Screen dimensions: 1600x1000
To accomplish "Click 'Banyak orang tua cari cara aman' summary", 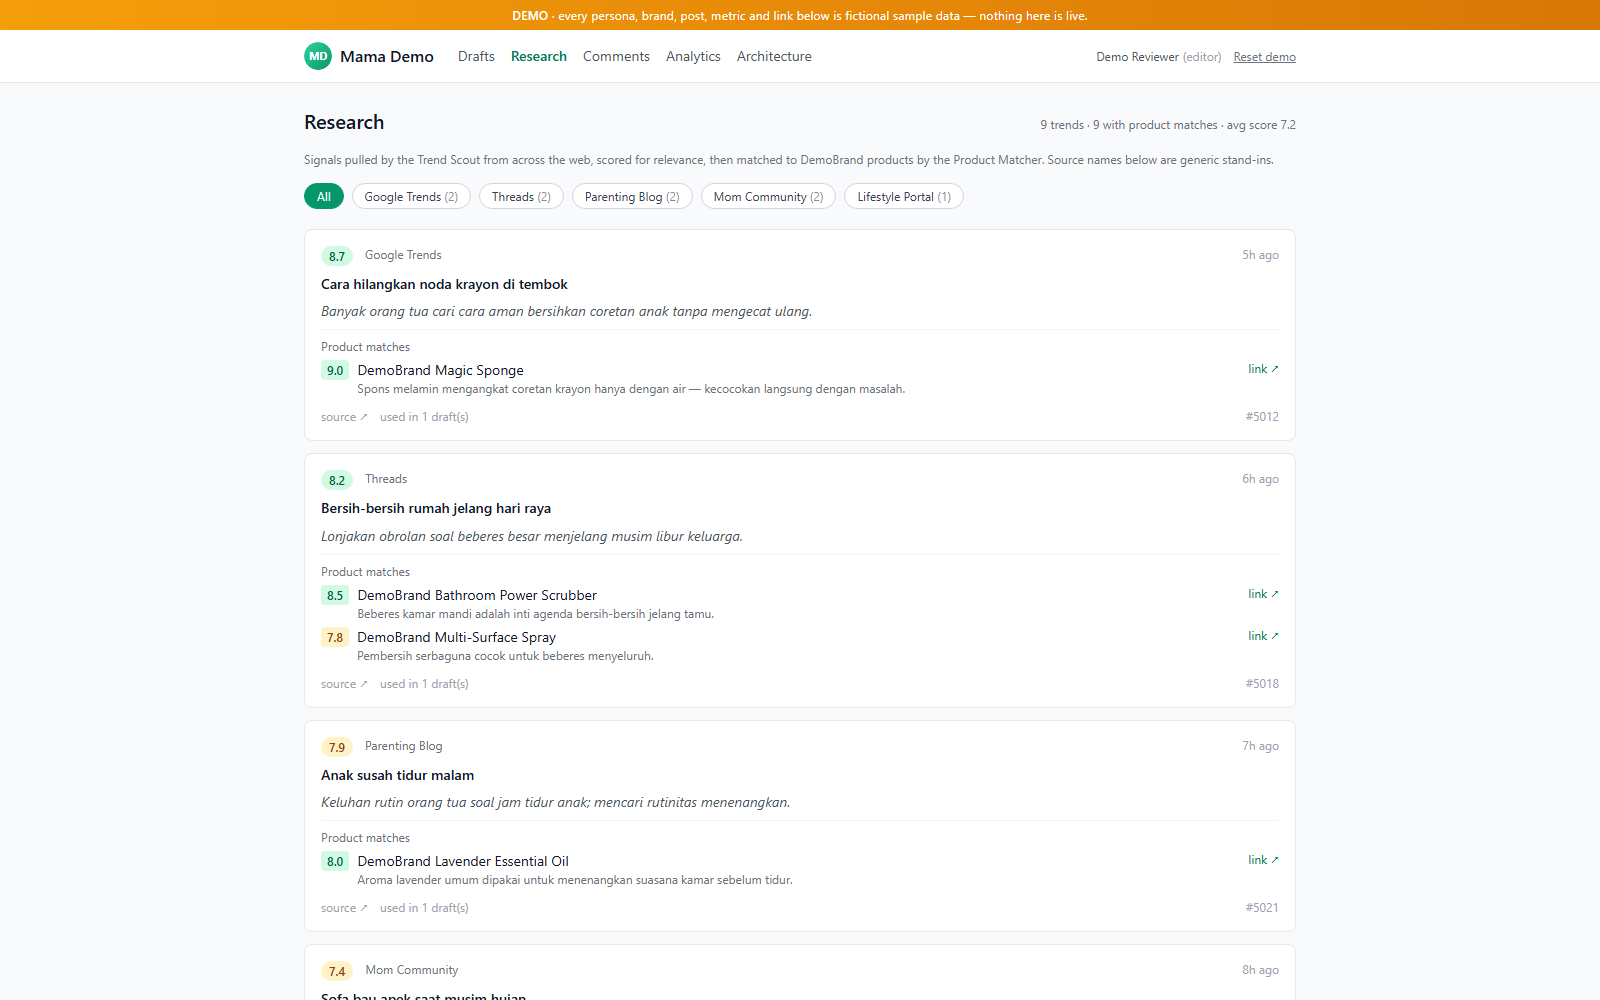I will pos(566,311).
